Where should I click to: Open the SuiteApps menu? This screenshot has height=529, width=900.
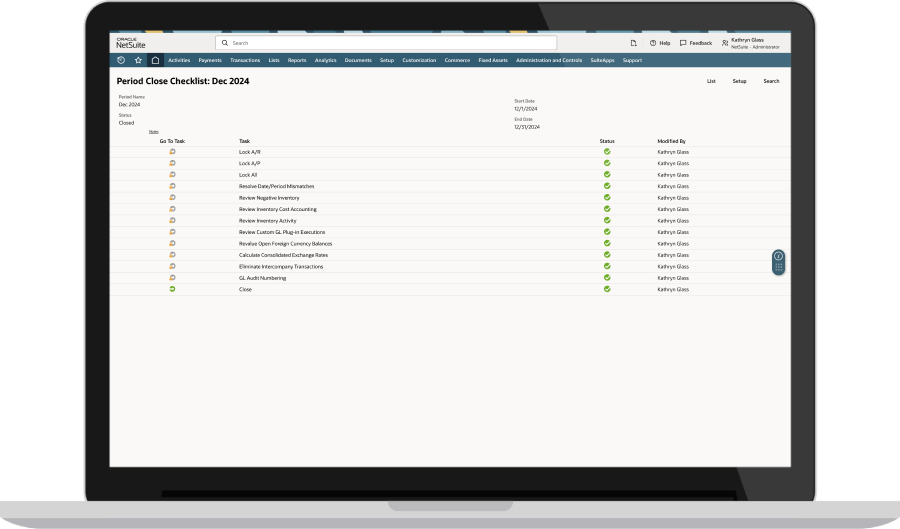(601, 60)
